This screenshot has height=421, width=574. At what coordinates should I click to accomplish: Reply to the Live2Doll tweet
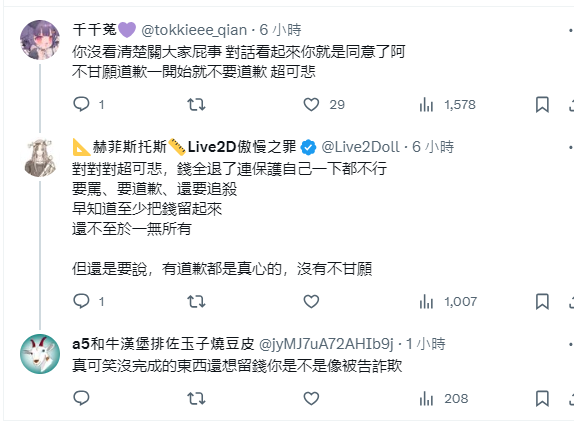pos(81,301)
